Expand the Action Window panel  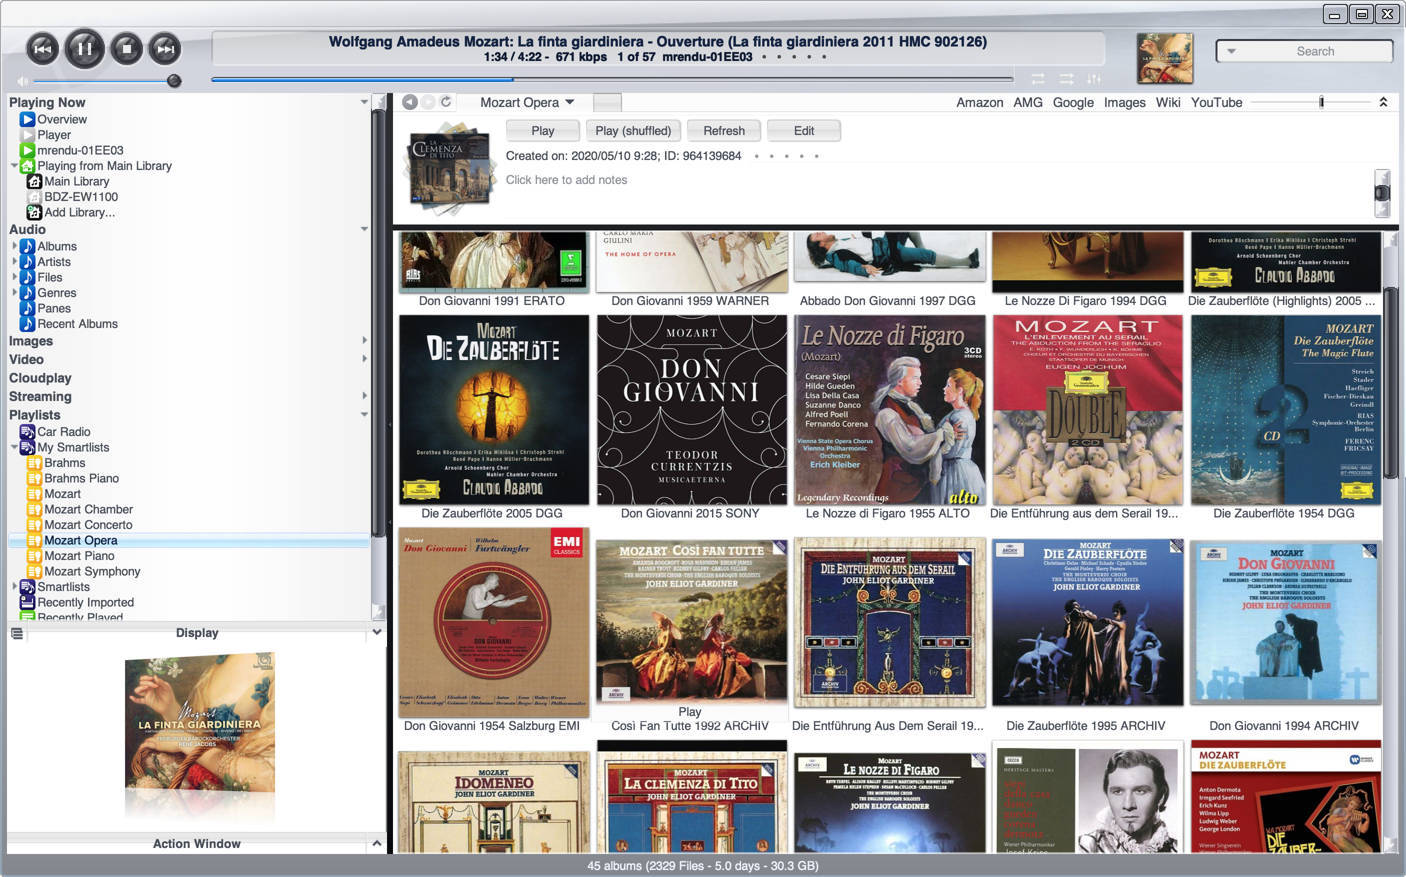(x=376, y=844)
